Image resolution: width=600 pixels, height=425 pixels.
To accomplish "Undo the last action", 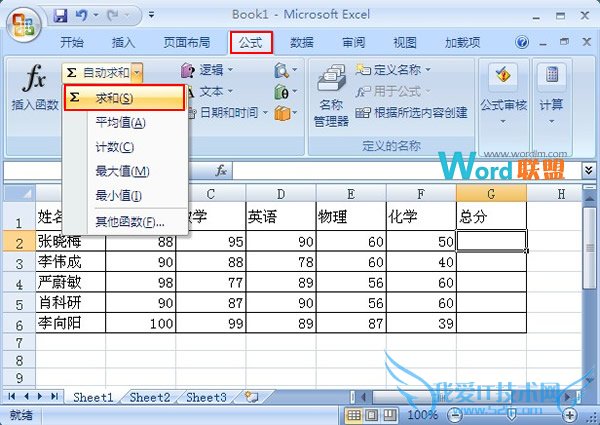I will [82, 15].
